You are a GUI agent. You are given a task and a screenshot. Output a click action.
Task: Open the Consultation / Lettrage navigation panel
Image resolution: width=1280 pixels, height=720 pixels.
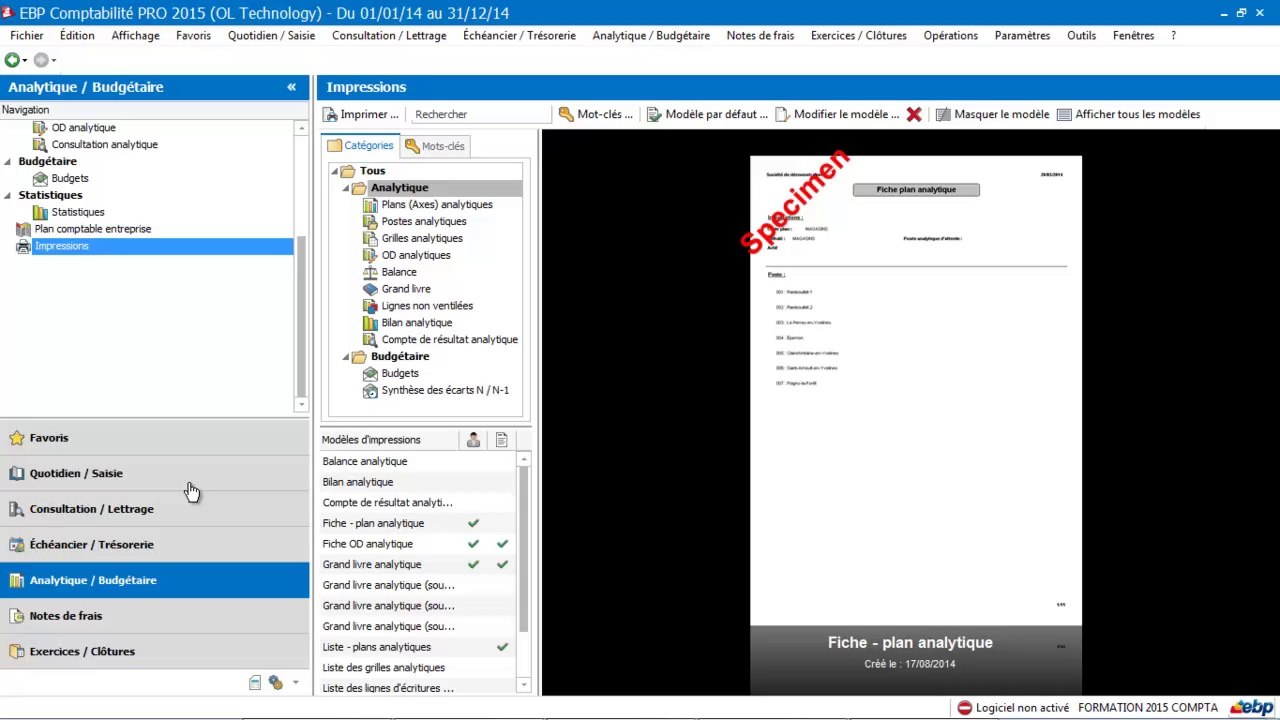tap(155, 509)
